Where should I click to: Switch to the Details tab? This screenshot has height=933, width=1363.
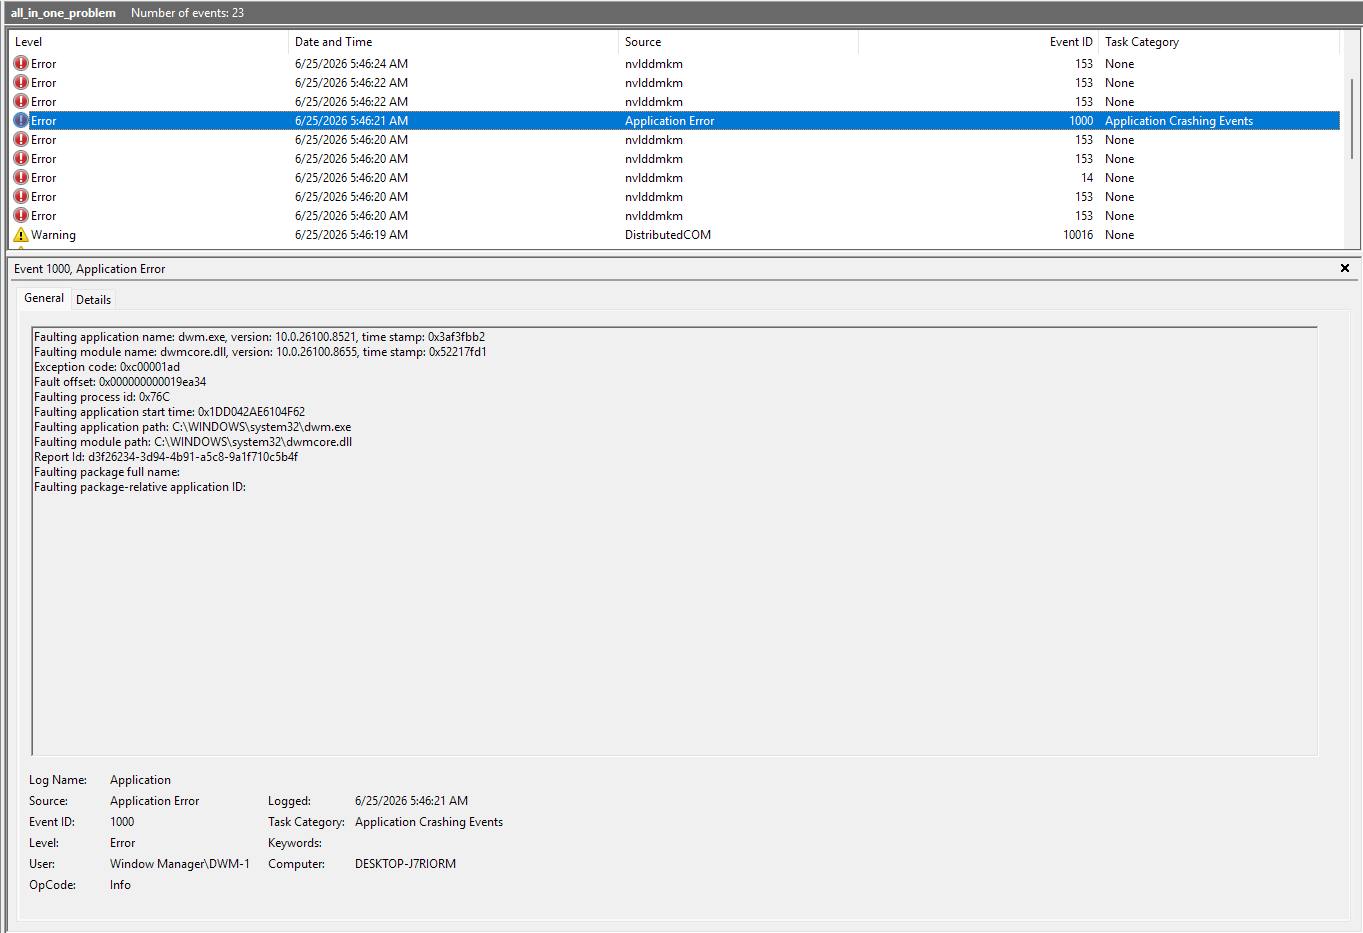point(94,299)
